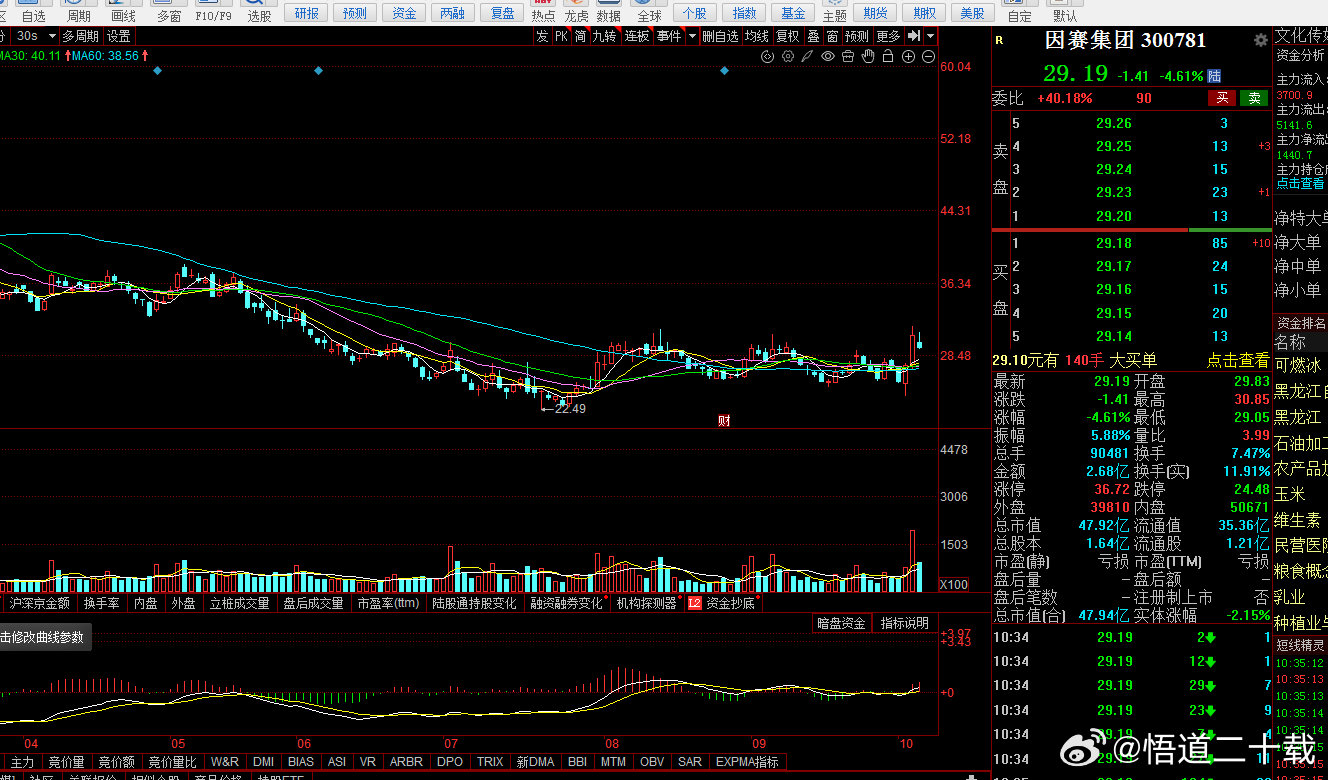Switch to 美股 US stocks section
The width and height of the screenshot is (1328, 780).
tap(972, 13)
